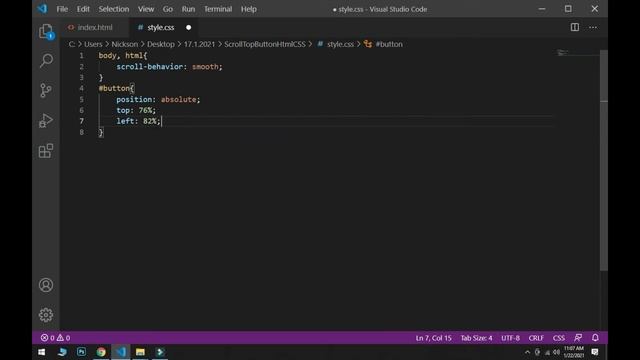
Task: Open the Action Center notification icon
Action: 595,352
